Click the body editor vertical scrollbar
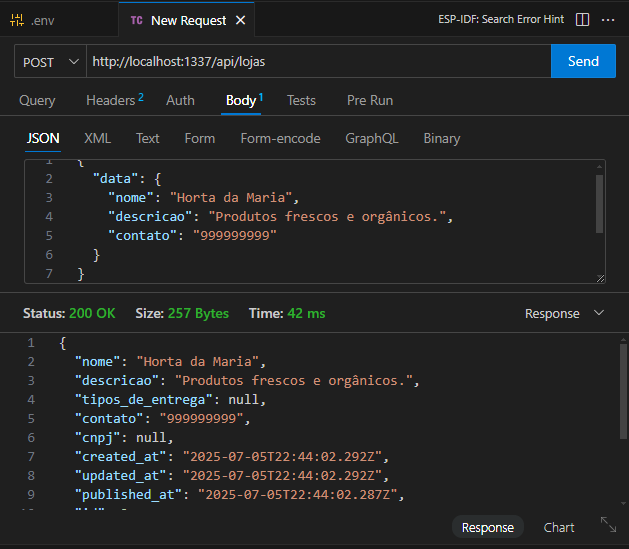Image resolution: width=629 pixels, height=549 pixels. tap(599, 204)
